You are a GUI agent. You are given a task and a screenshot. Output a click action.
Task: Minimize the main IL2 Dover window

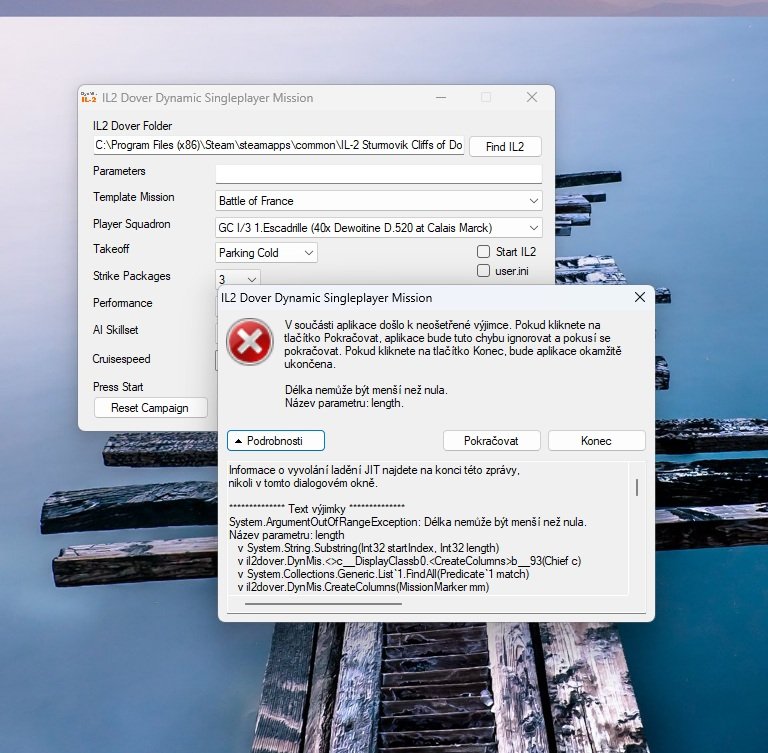pyautogui.click(x=441, y=97)
